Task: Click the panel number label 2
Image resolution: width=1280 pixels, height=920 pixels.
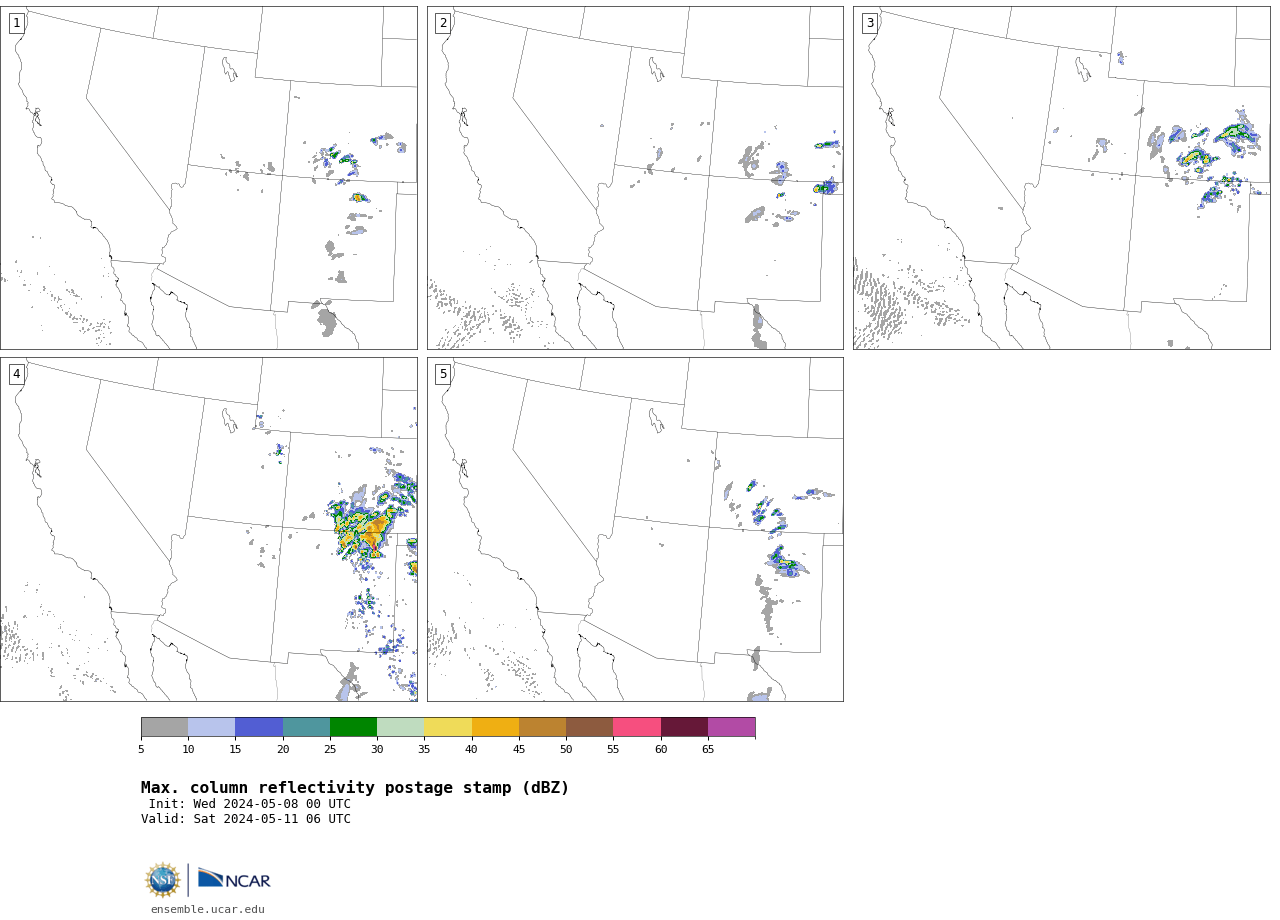Action: tap(443, 23)
